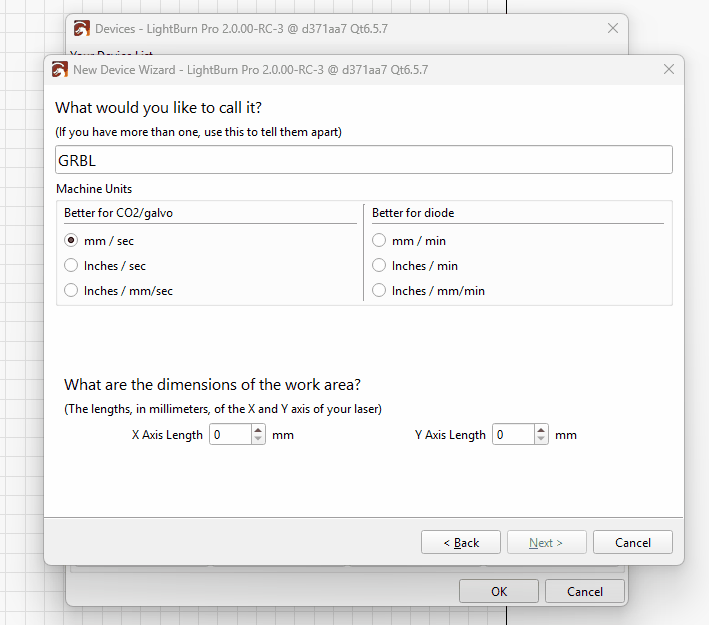709x625 pixels.
Task: Click the 'X Axis Length' label
Action: pyautogui.click(x=167, y=435)
